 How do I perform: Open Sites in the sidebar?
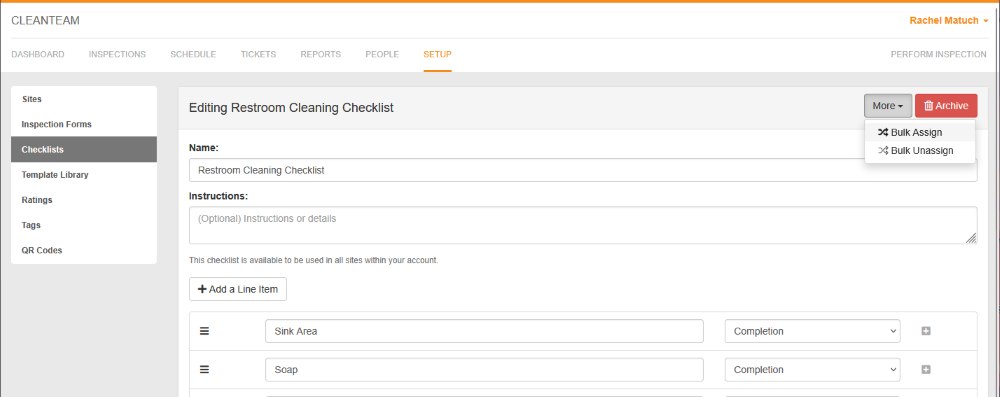point(84,99)
